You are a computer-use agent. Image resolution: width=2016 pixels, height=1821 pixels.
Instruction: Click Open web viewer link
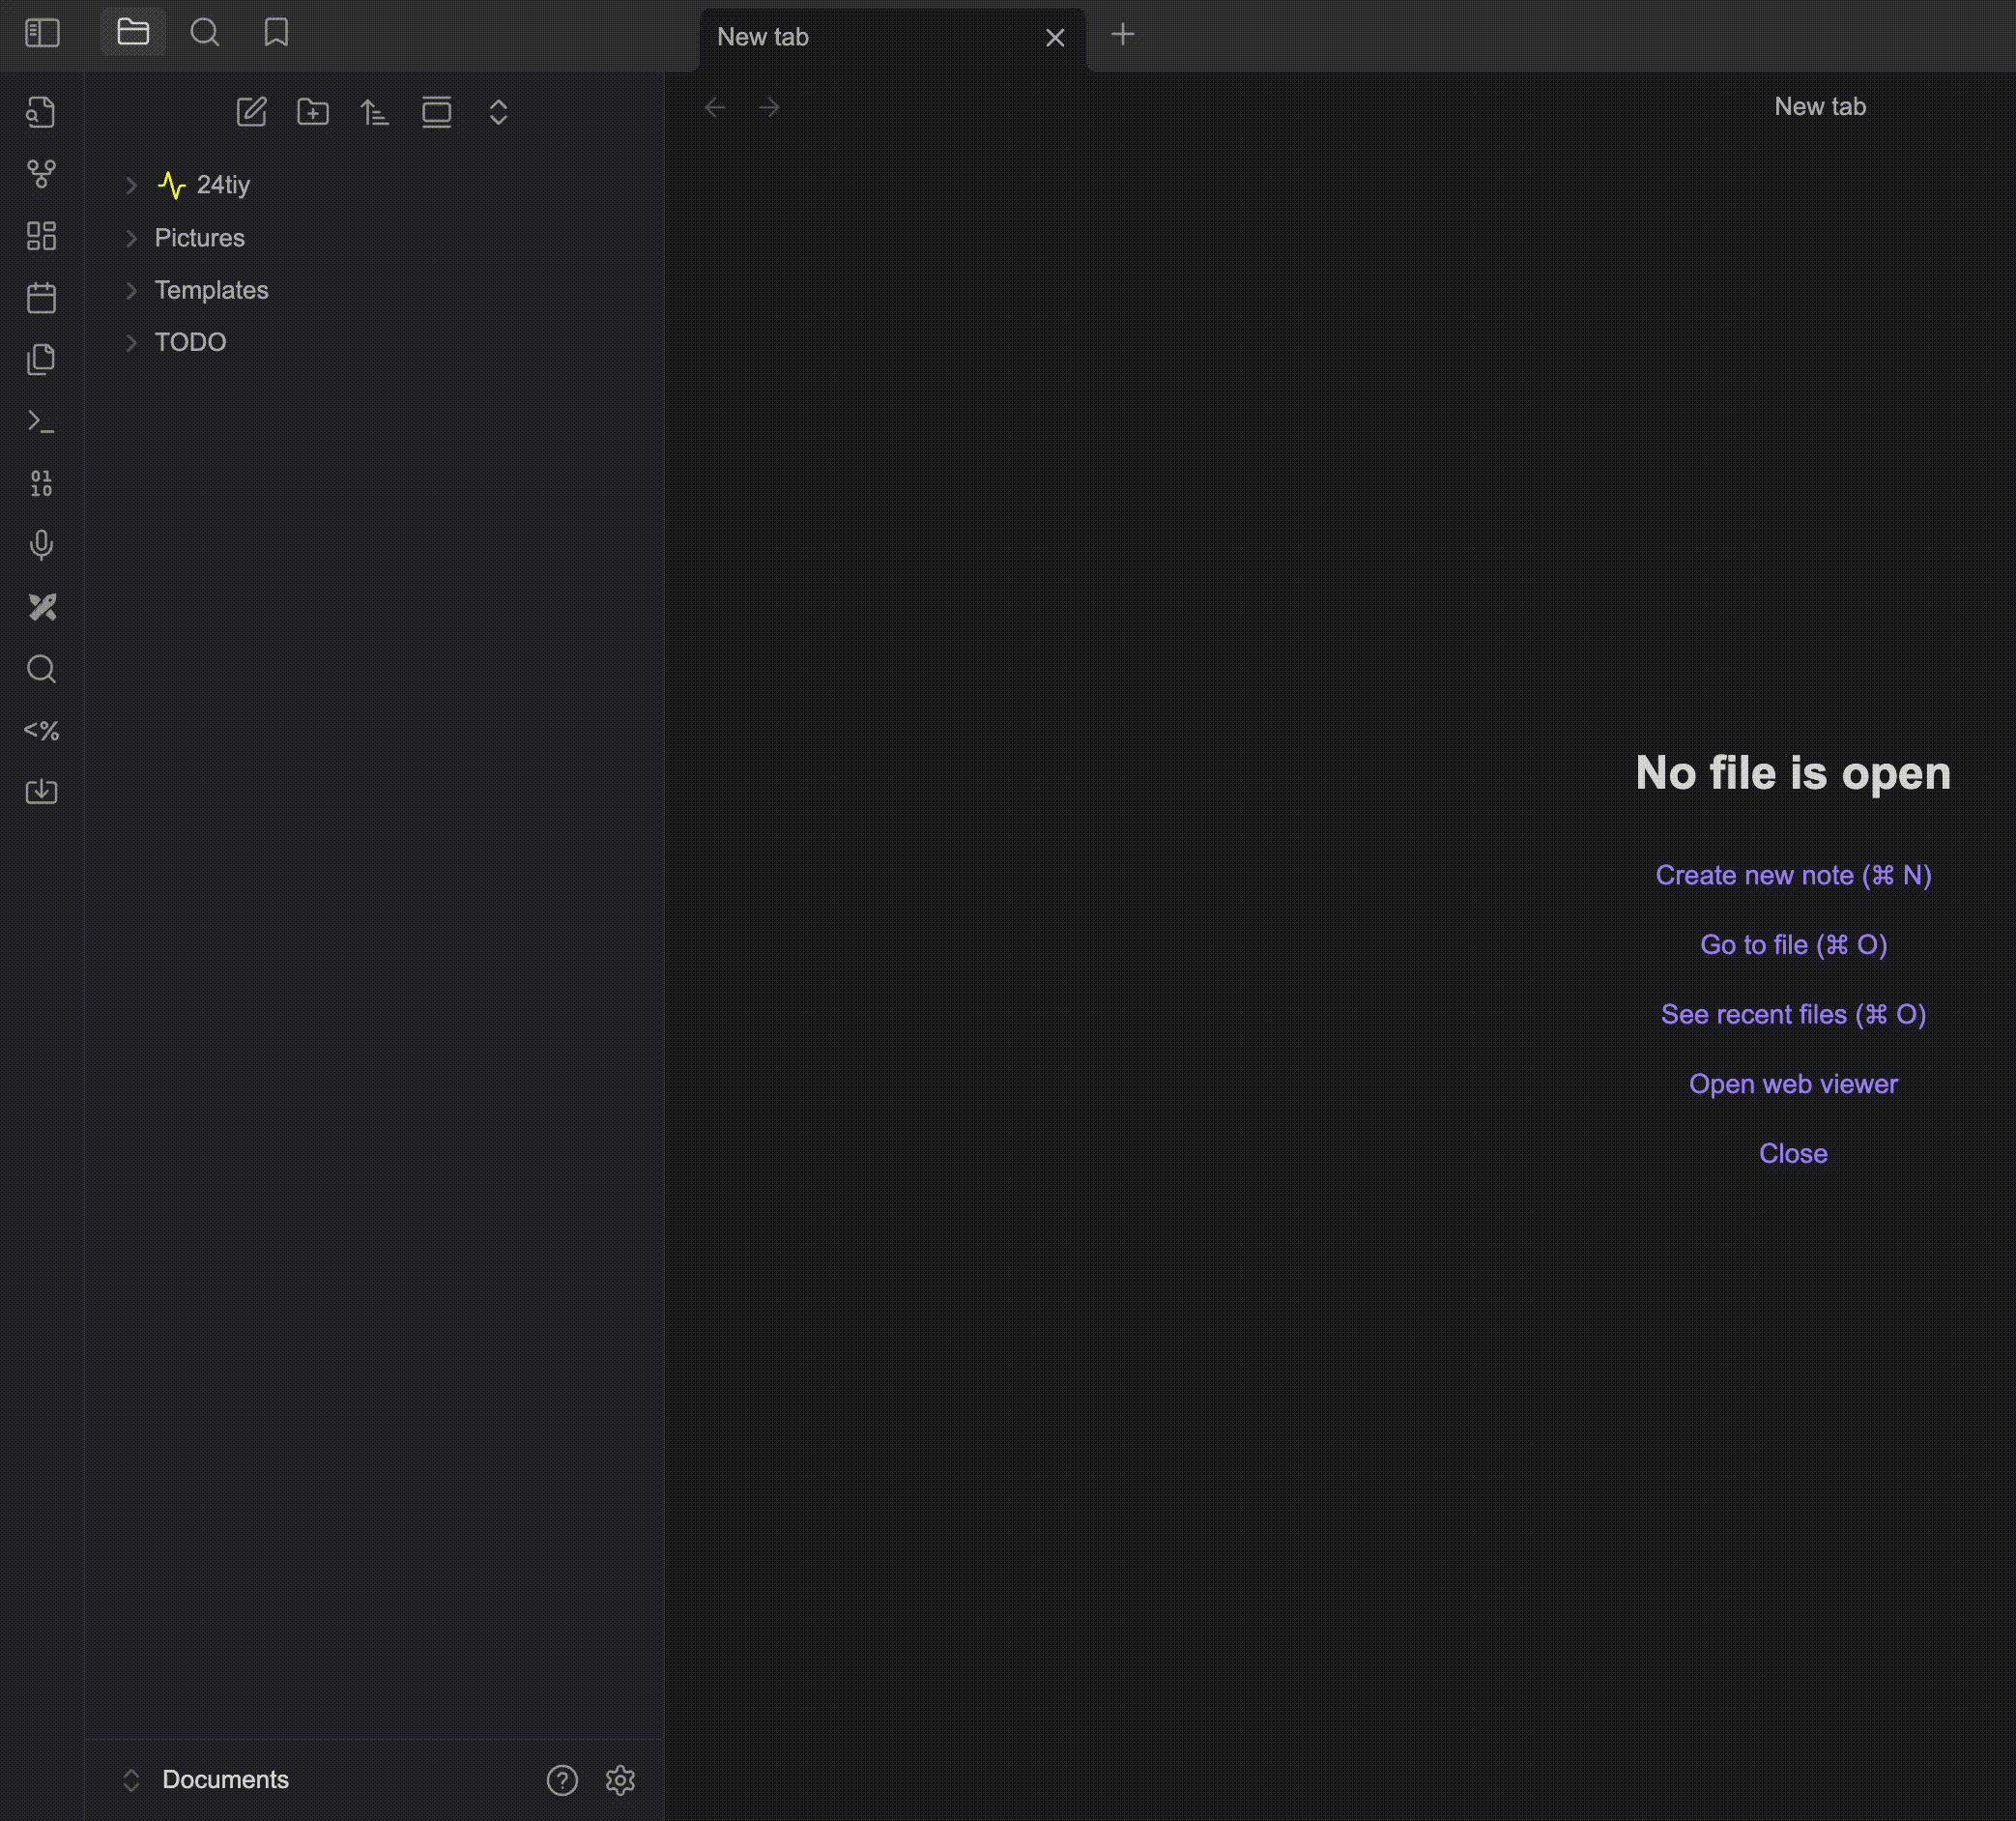[1792, 1084]
